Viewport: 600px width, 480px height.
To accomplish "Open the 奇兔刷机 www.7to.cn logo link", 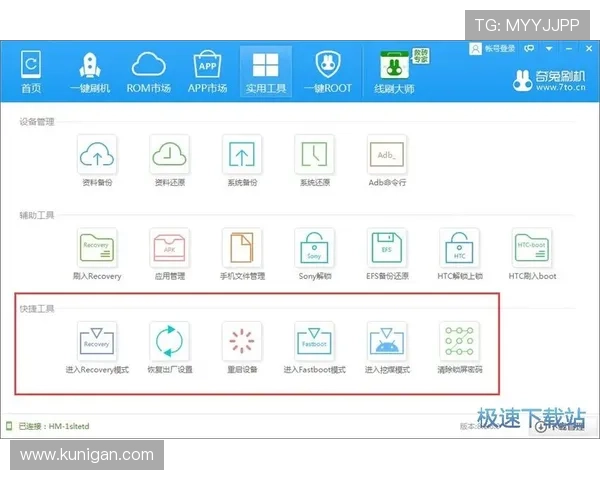I will pyautogui.click(x=549, y=81).
